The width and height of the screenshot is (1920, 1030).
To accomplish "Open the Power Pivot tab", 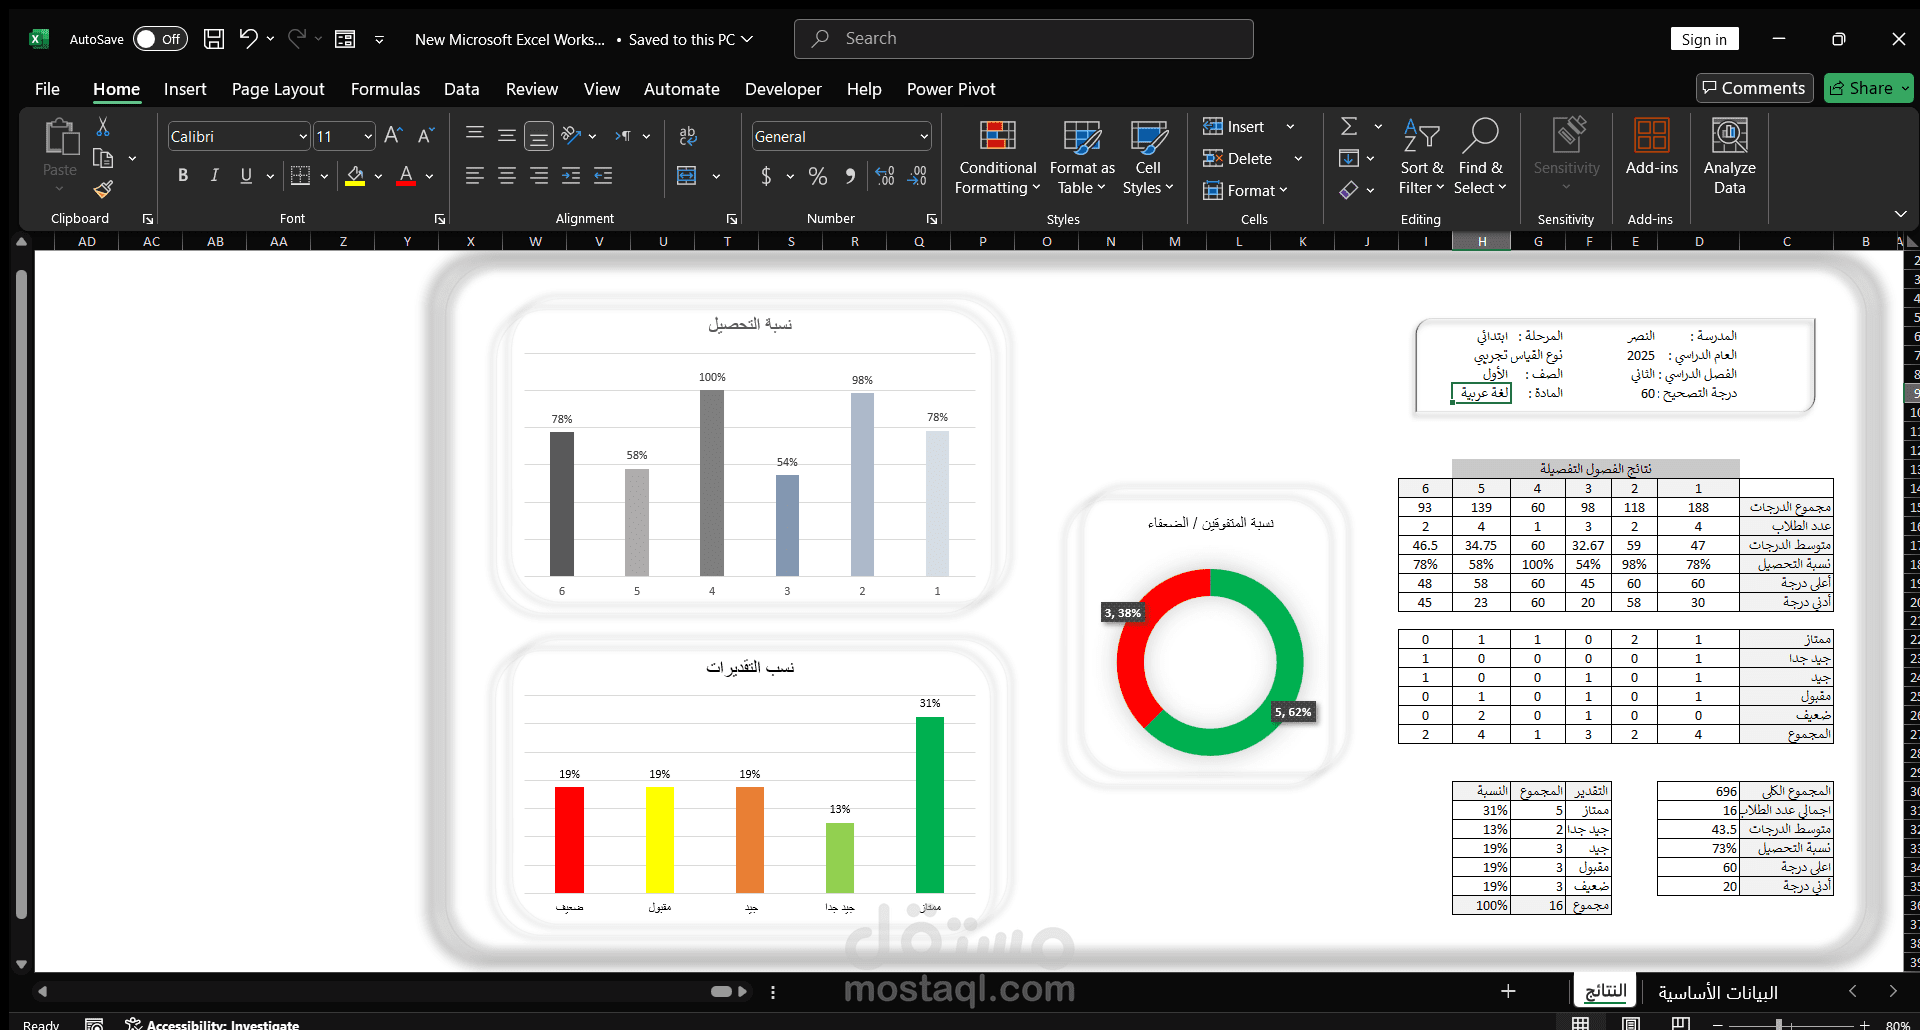I will 951,89.
